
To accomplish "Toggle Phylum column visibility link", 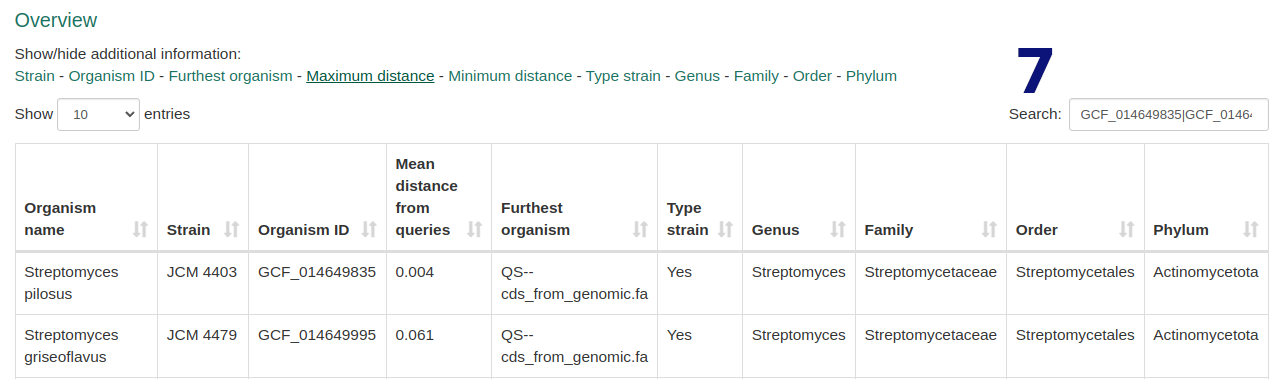I will tap(871, 76).
